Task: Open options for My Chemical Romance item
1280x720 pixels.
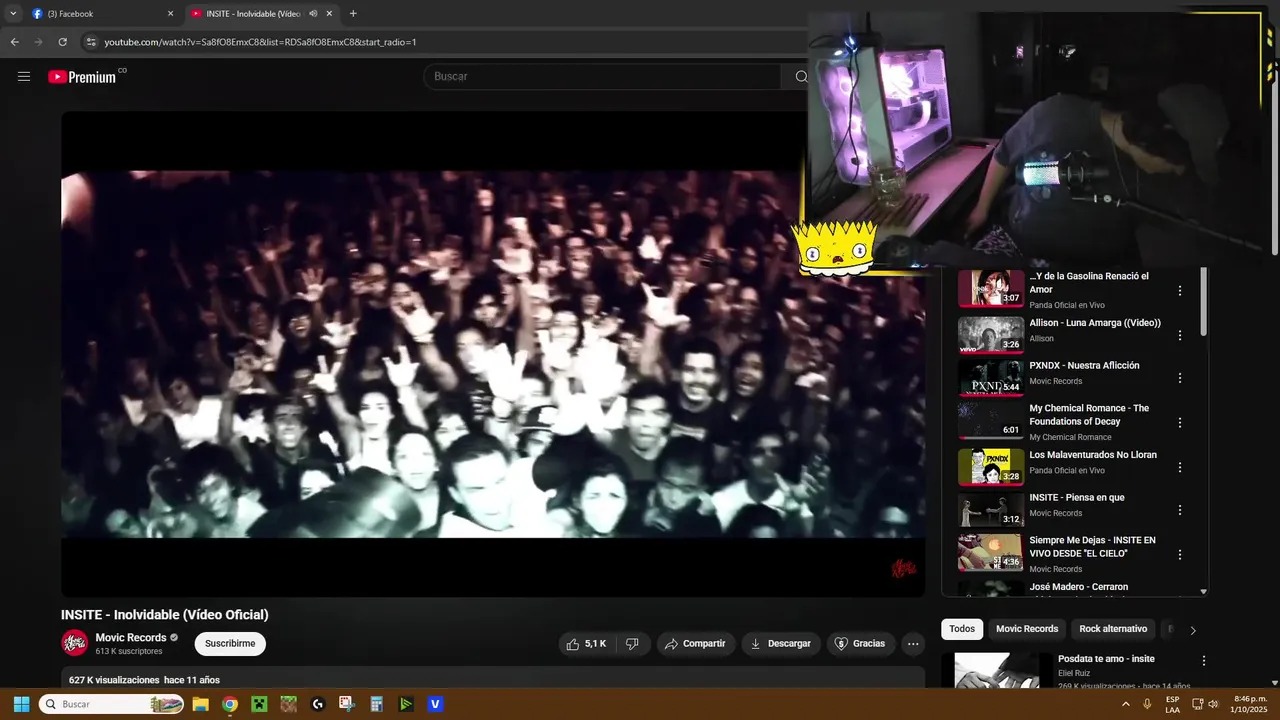Action: (1180, 423)
